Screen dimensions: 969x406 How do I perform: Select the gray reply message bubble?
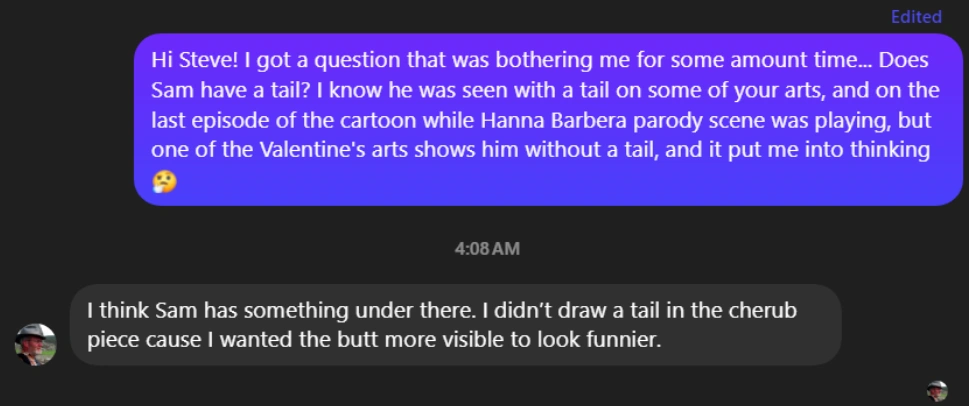pyautogui.click(x=455, y=324)
